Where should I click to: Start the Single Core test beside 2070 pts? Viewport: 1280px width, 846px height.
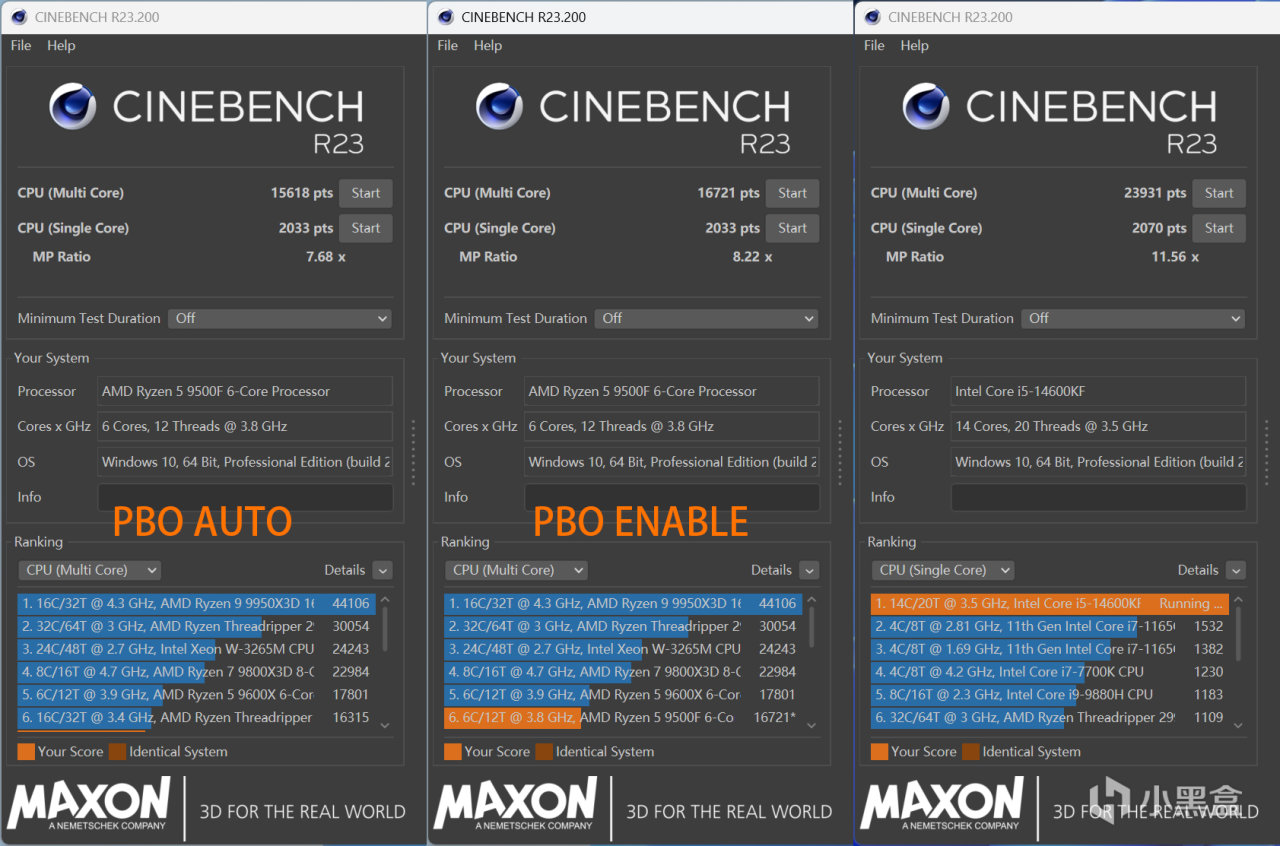tap(1219, 228)
